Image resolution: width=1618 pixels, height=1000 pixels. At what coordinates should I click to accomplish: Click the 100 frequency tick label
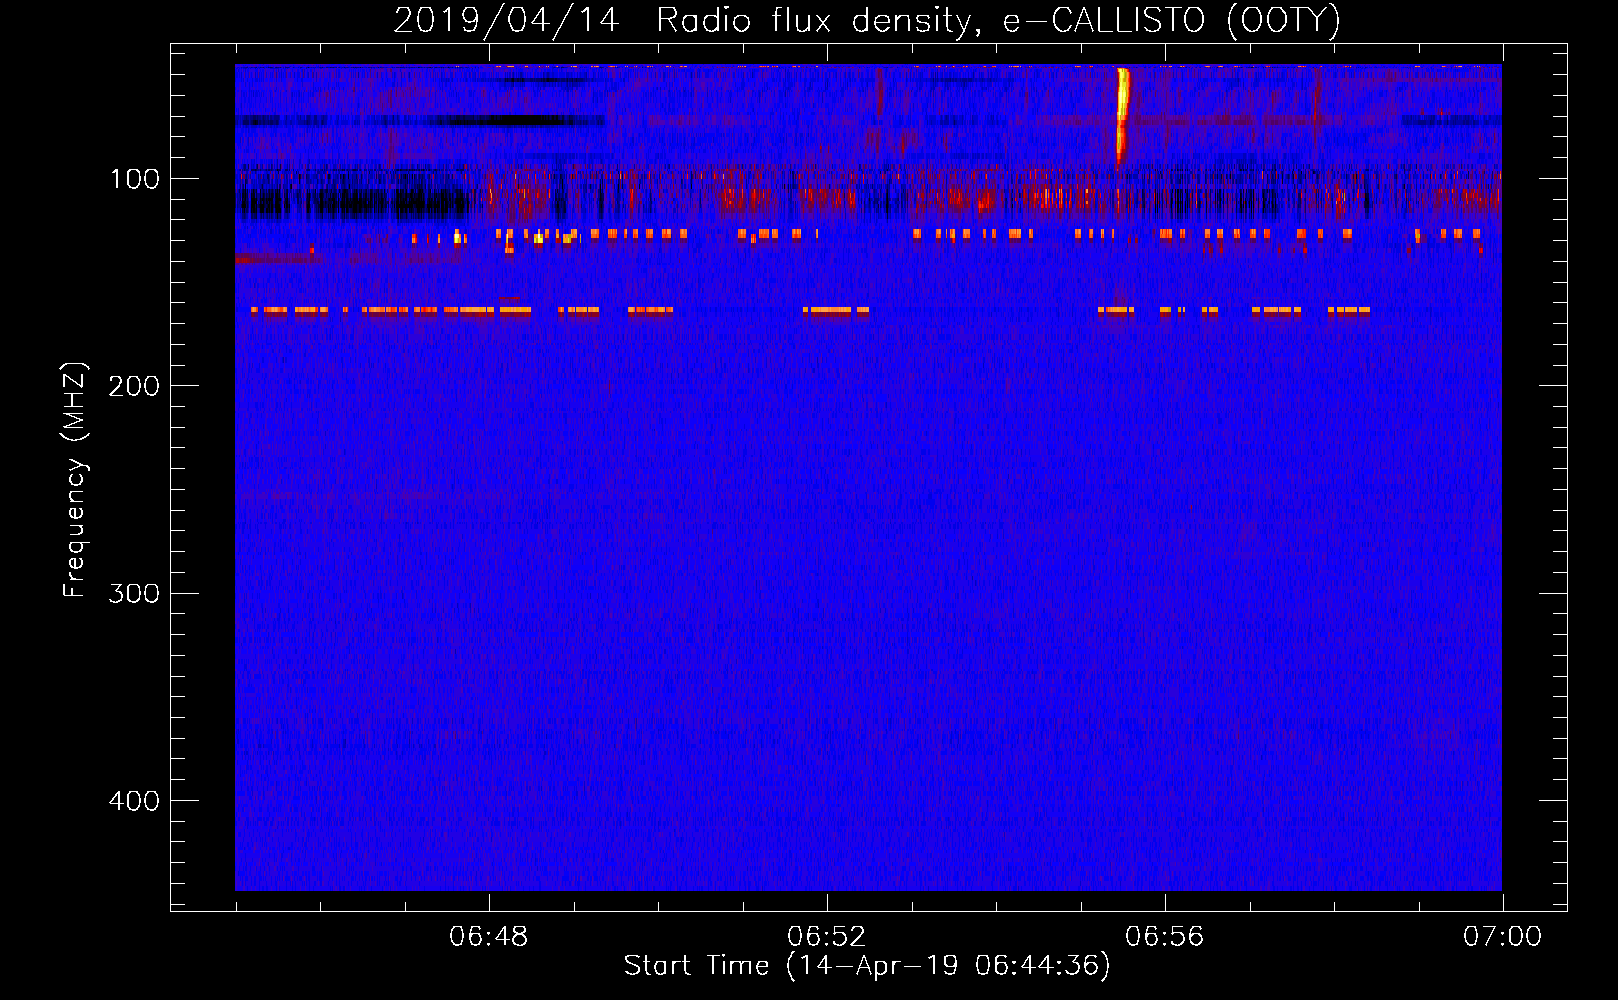tap(135, 179)
